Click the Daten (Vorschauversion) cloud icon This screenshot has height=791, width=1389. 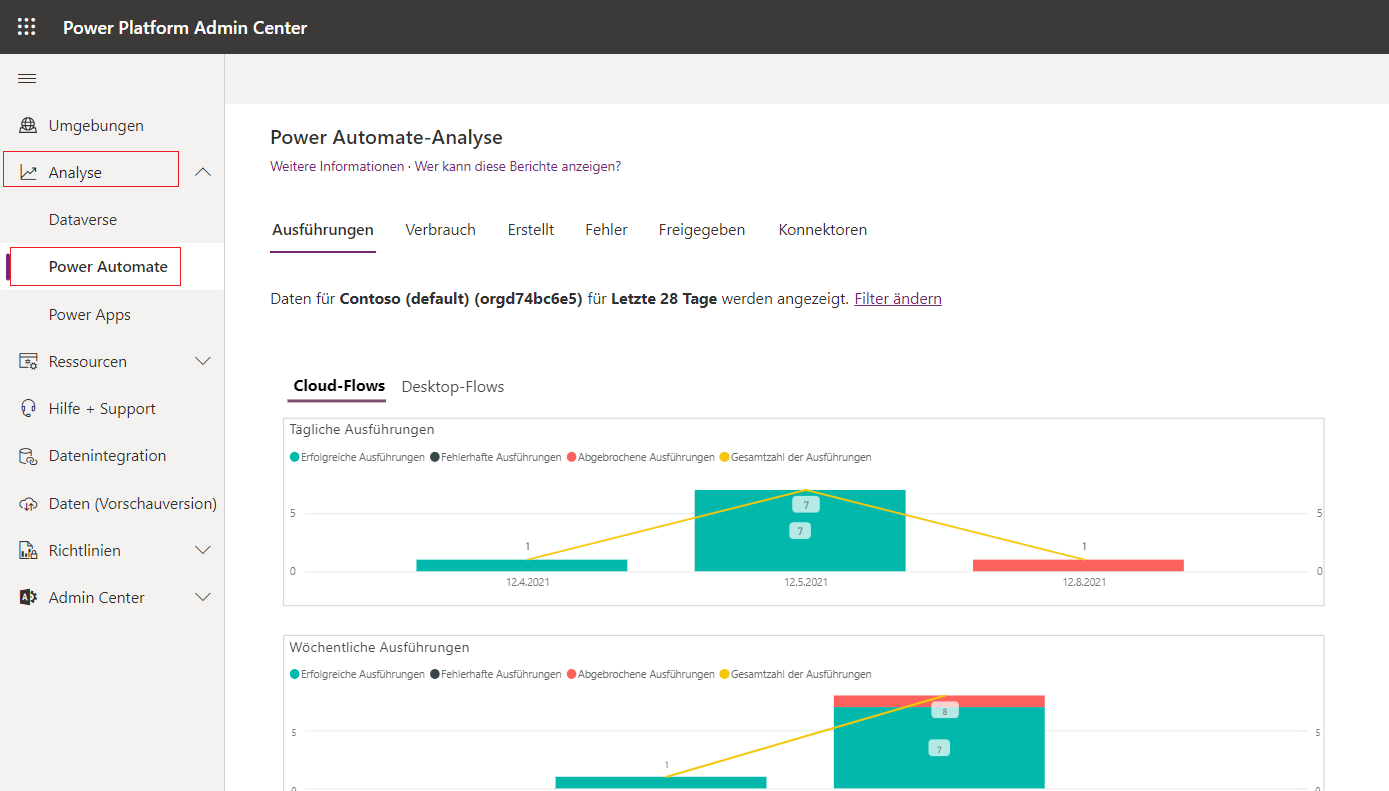28,504
